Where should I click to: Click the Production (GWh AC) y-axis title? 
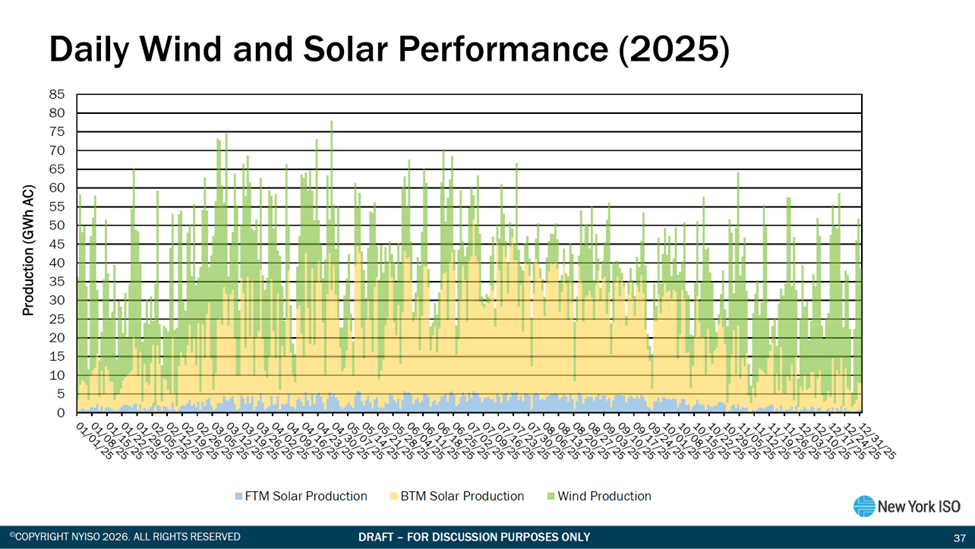click(x=29, y=251)
